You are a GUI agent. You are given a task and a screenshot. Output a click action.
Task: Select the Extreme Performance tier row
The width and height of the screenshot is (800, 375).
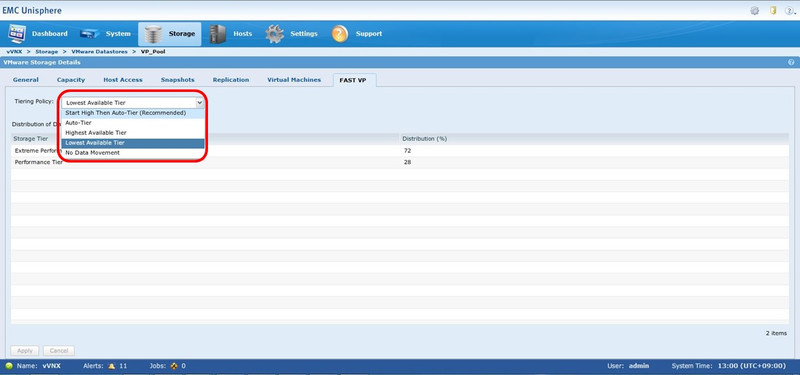coord(400,151)
